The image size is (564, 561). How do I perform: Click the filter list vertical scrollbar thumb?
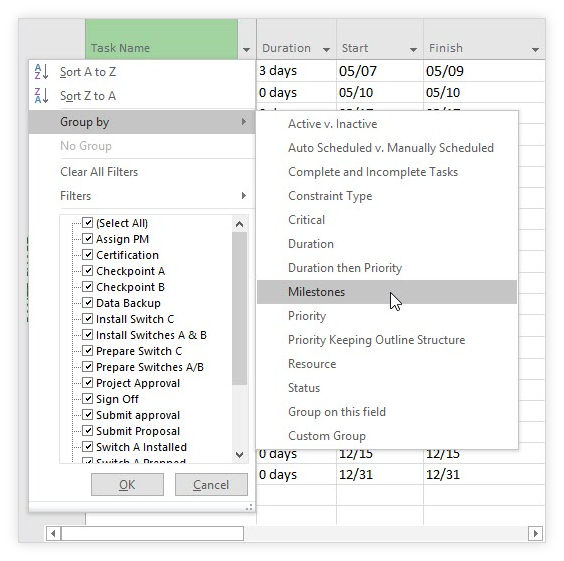[240, 309]
